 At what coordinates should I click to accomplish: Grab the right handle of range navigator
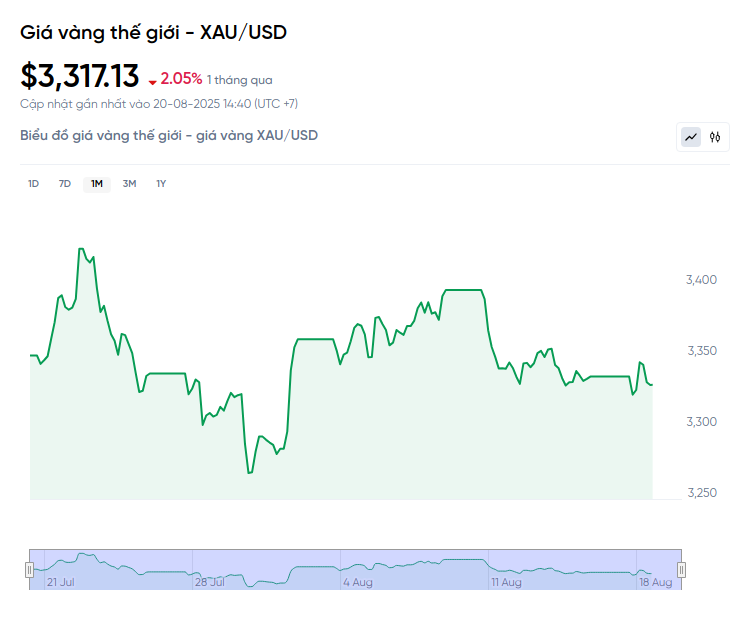coord(681,570)
